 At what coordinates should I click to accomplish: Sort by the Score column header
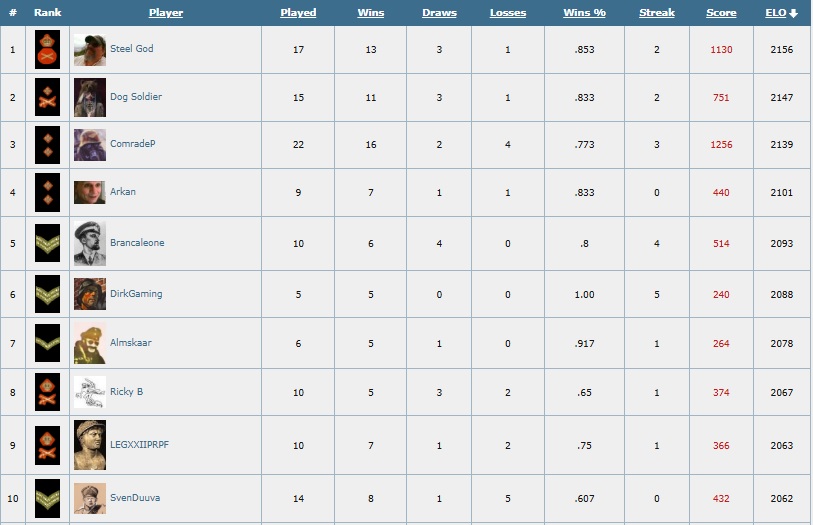pyautogui.click(x=721, y=13)
